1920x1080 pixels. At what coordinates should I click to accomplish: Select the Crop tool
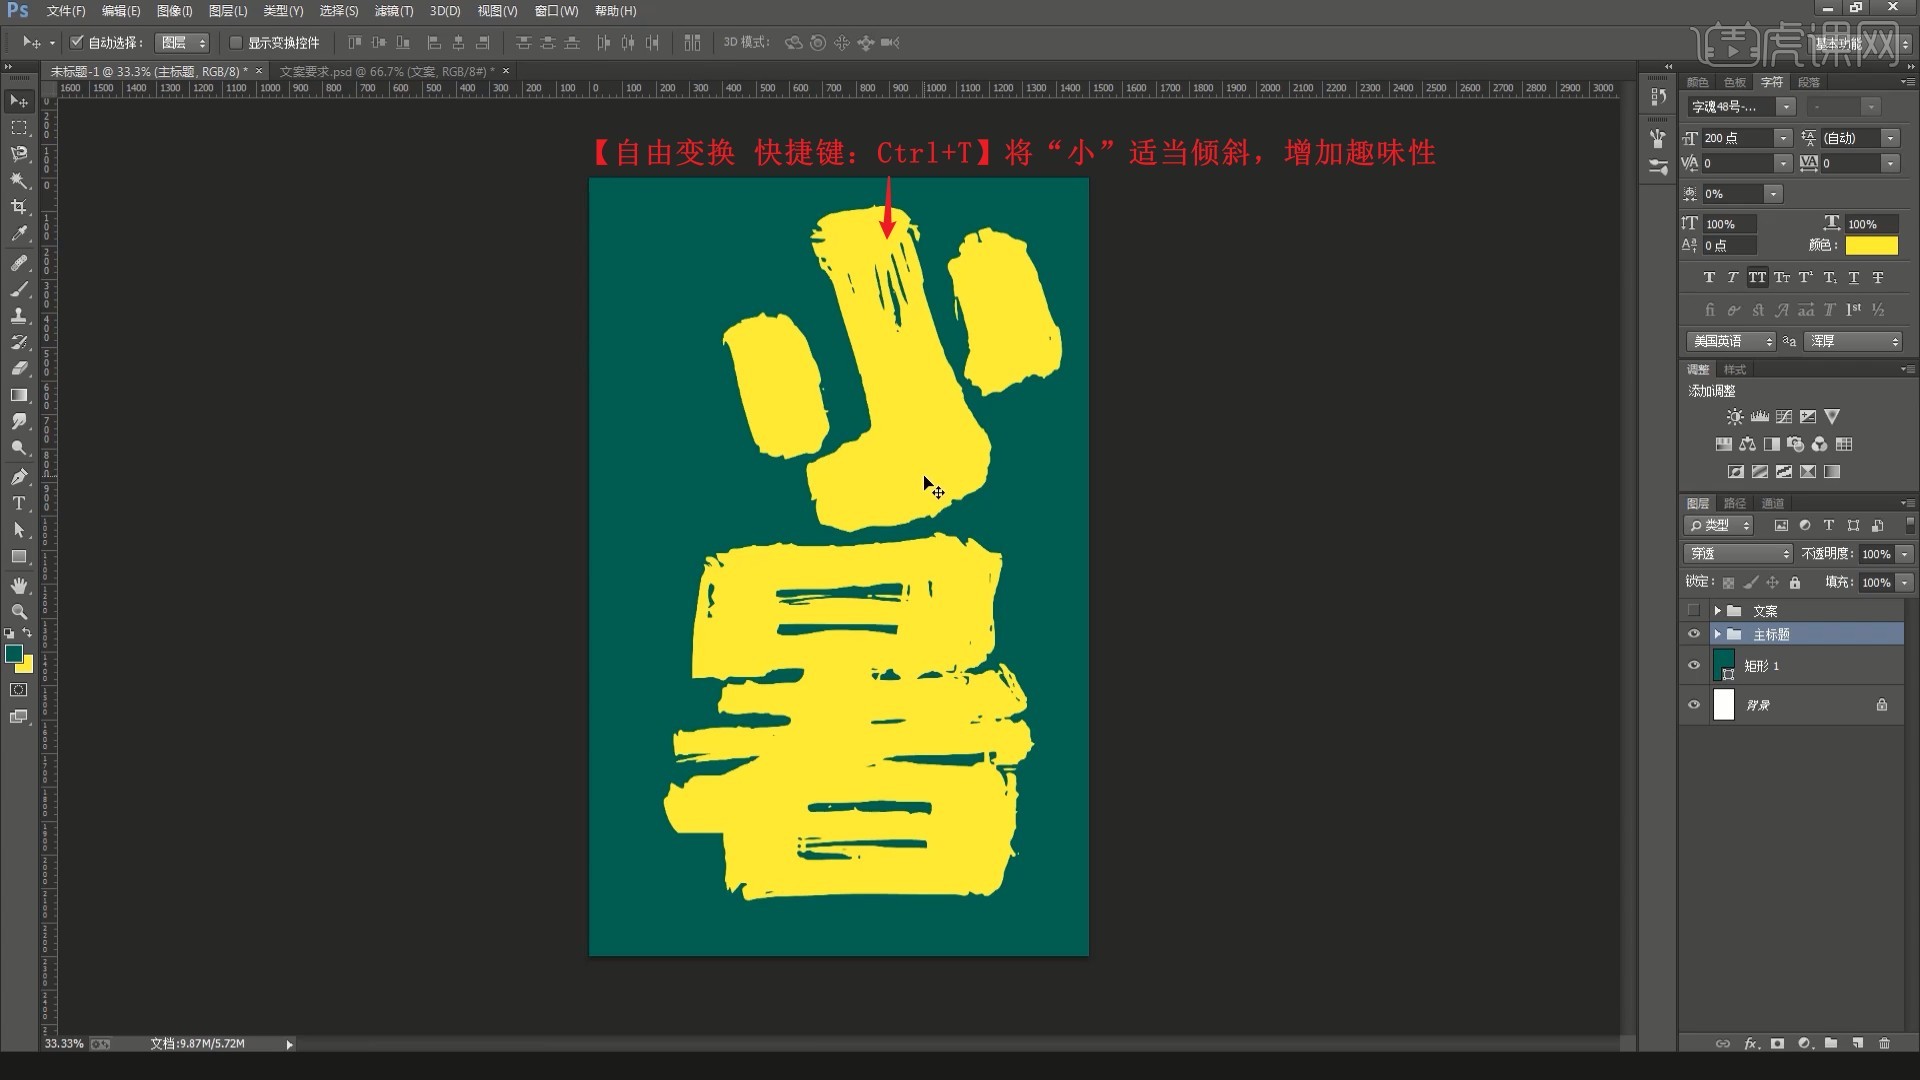coord(19,207)
